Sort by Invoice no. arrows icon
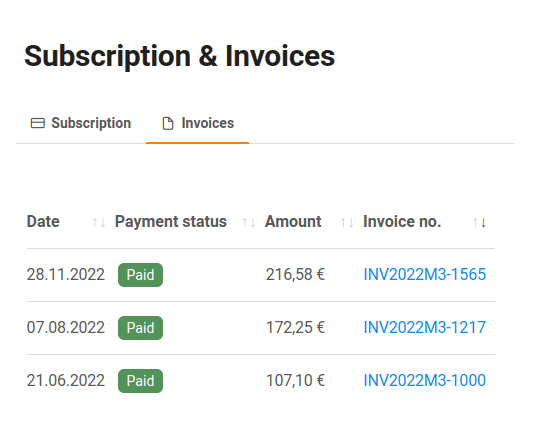This screenshot has width=533, height=429. [479, 223]
